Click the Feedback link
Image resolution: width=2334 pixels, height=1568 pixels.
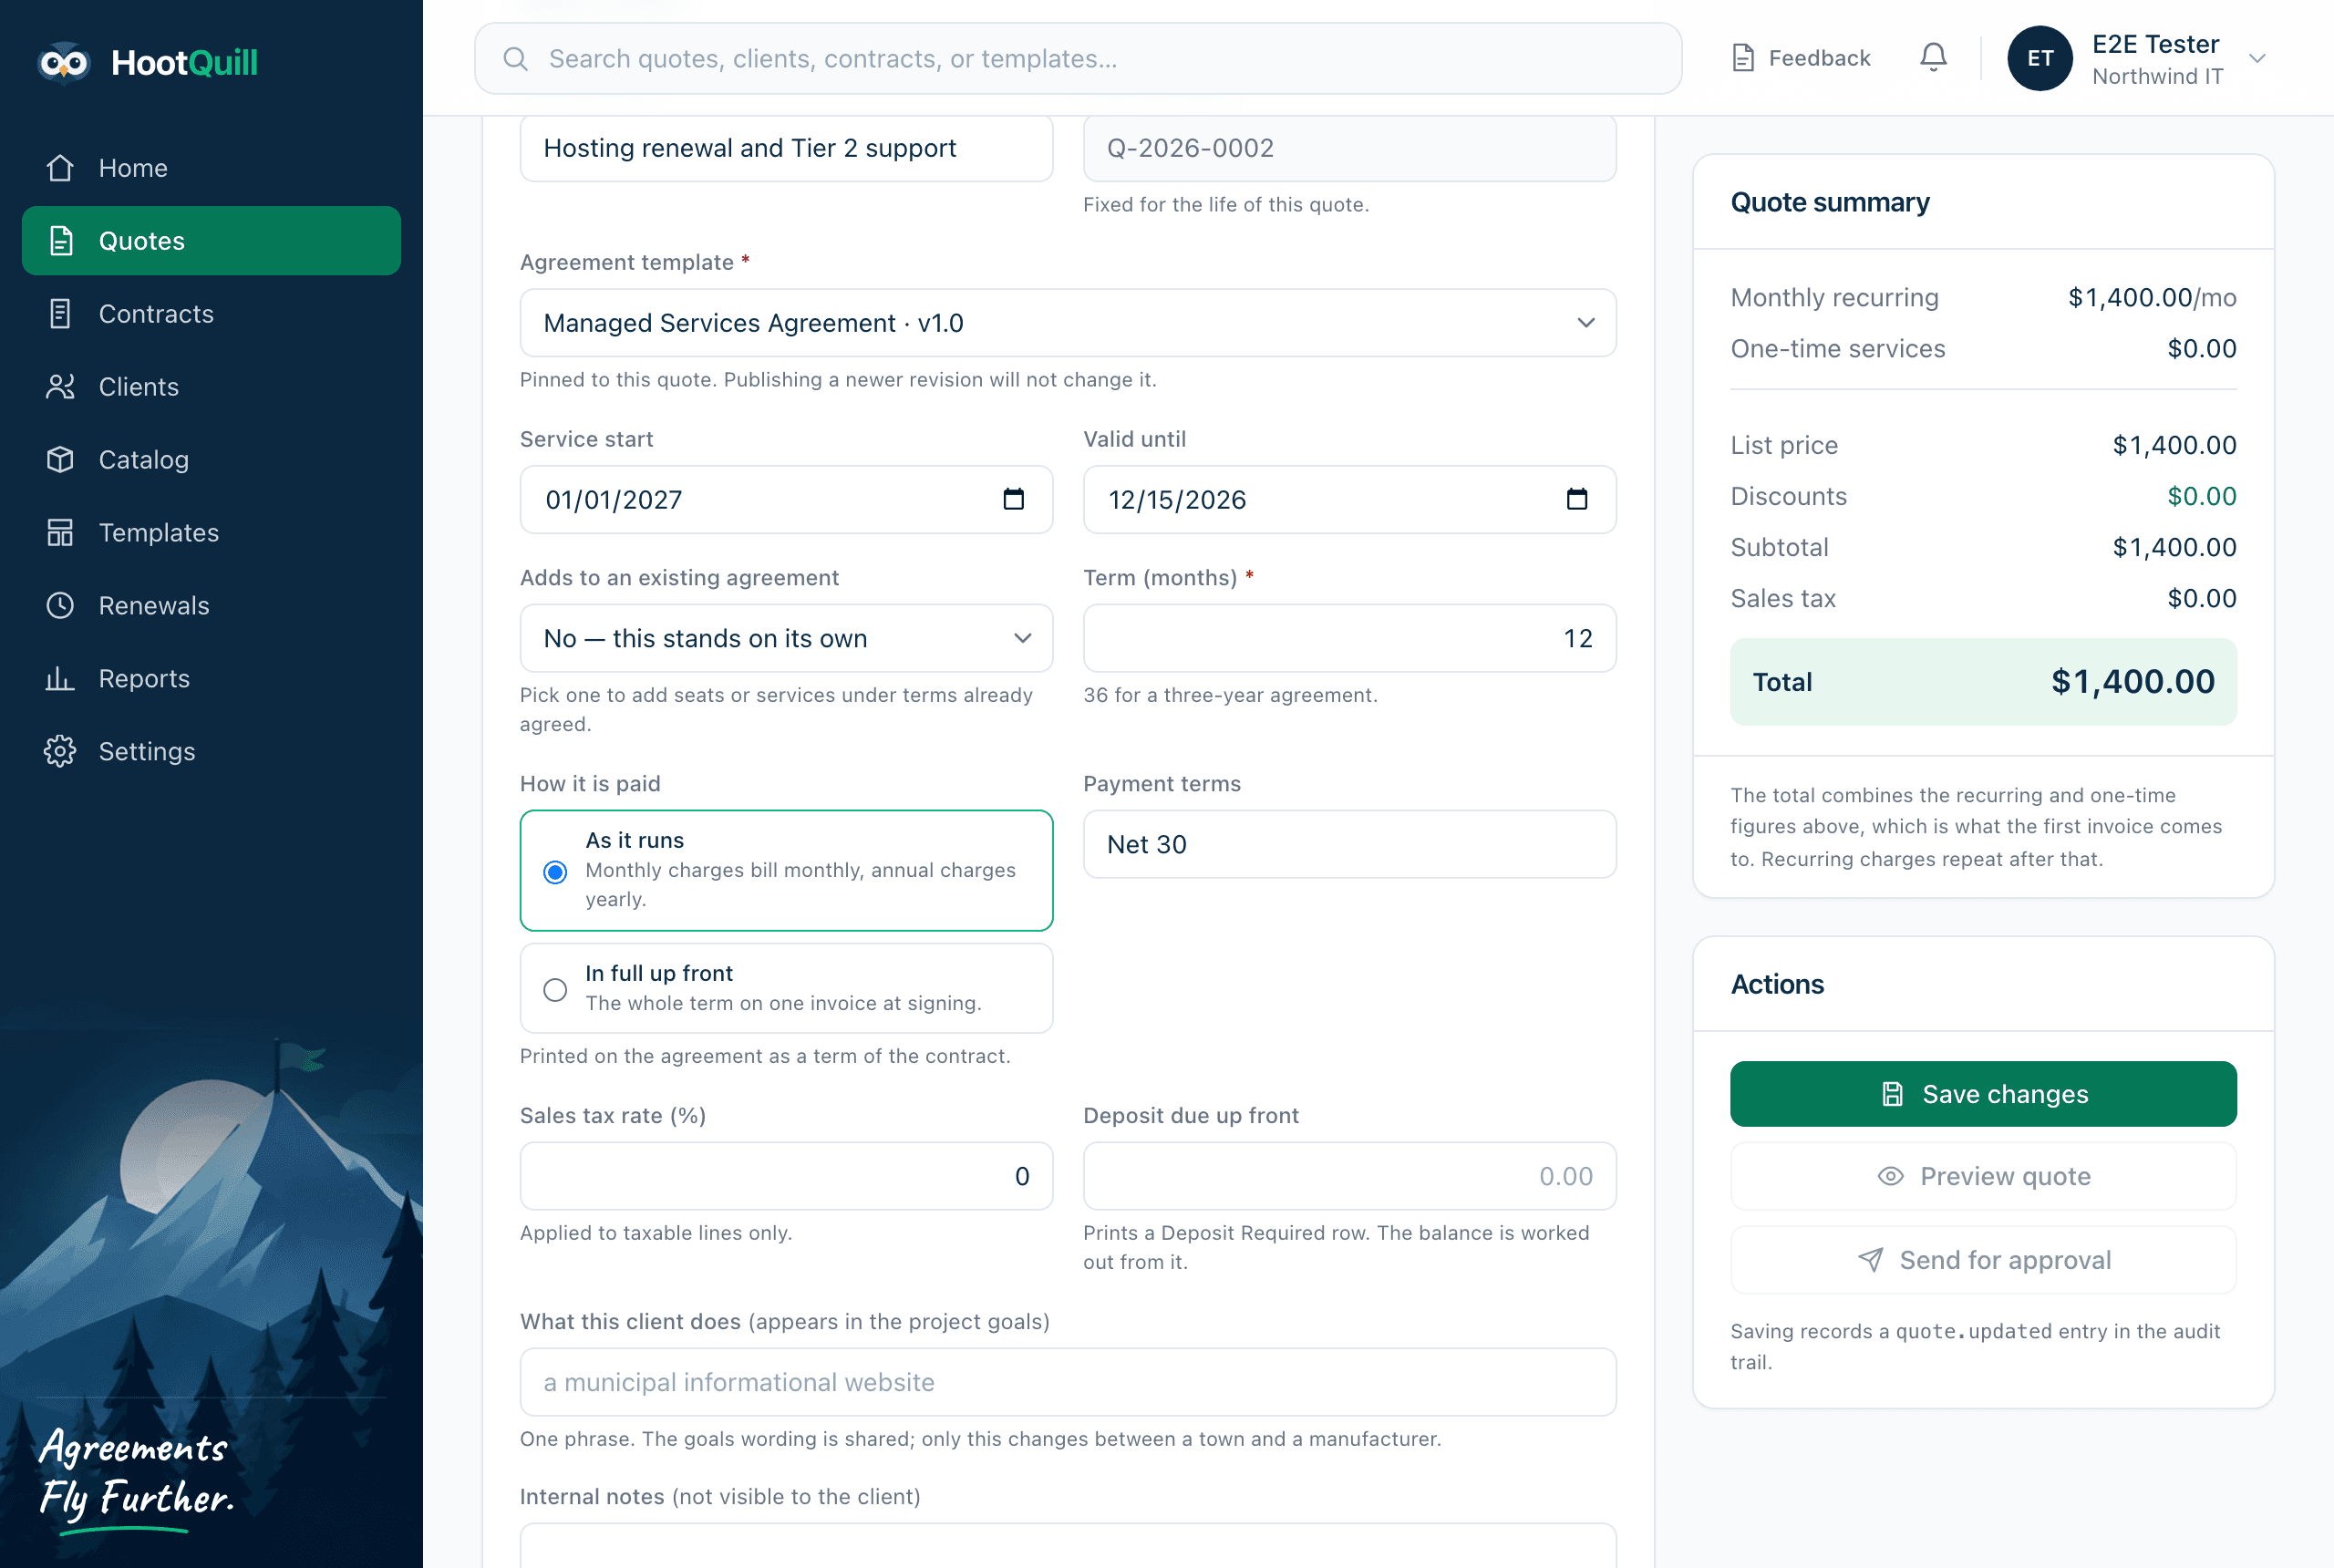pyautogui.click(x=1800, y=58)
